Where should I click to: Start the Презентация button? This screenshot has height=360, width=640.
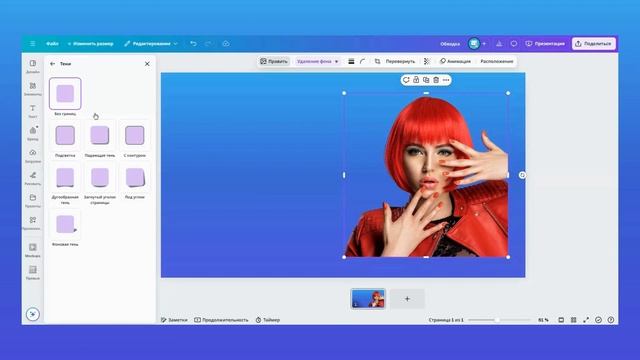[545, 44]
